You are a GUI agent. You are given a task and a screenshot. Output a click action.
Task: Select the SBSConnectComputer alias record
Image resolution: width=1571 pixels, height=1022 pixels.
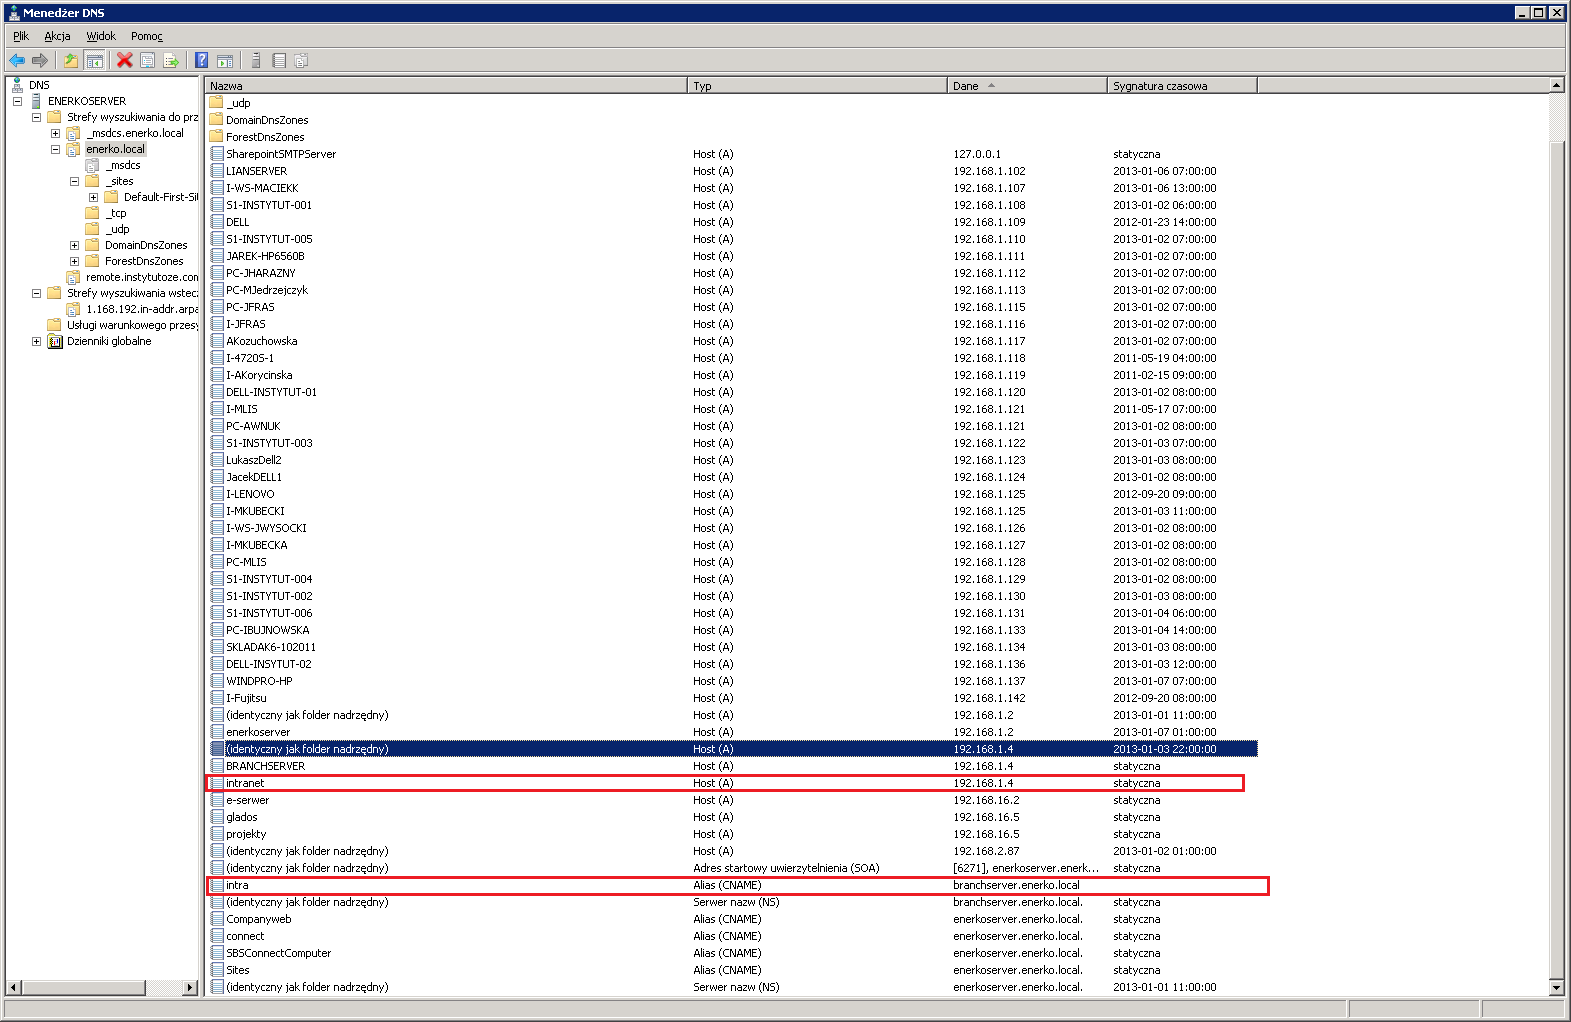click(732, 953)
